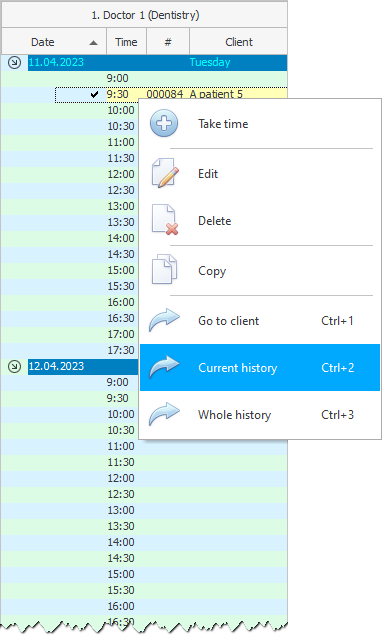Select 16:00 slot on 11.04.2023
382x637 pixels.
tap(121, 302)
